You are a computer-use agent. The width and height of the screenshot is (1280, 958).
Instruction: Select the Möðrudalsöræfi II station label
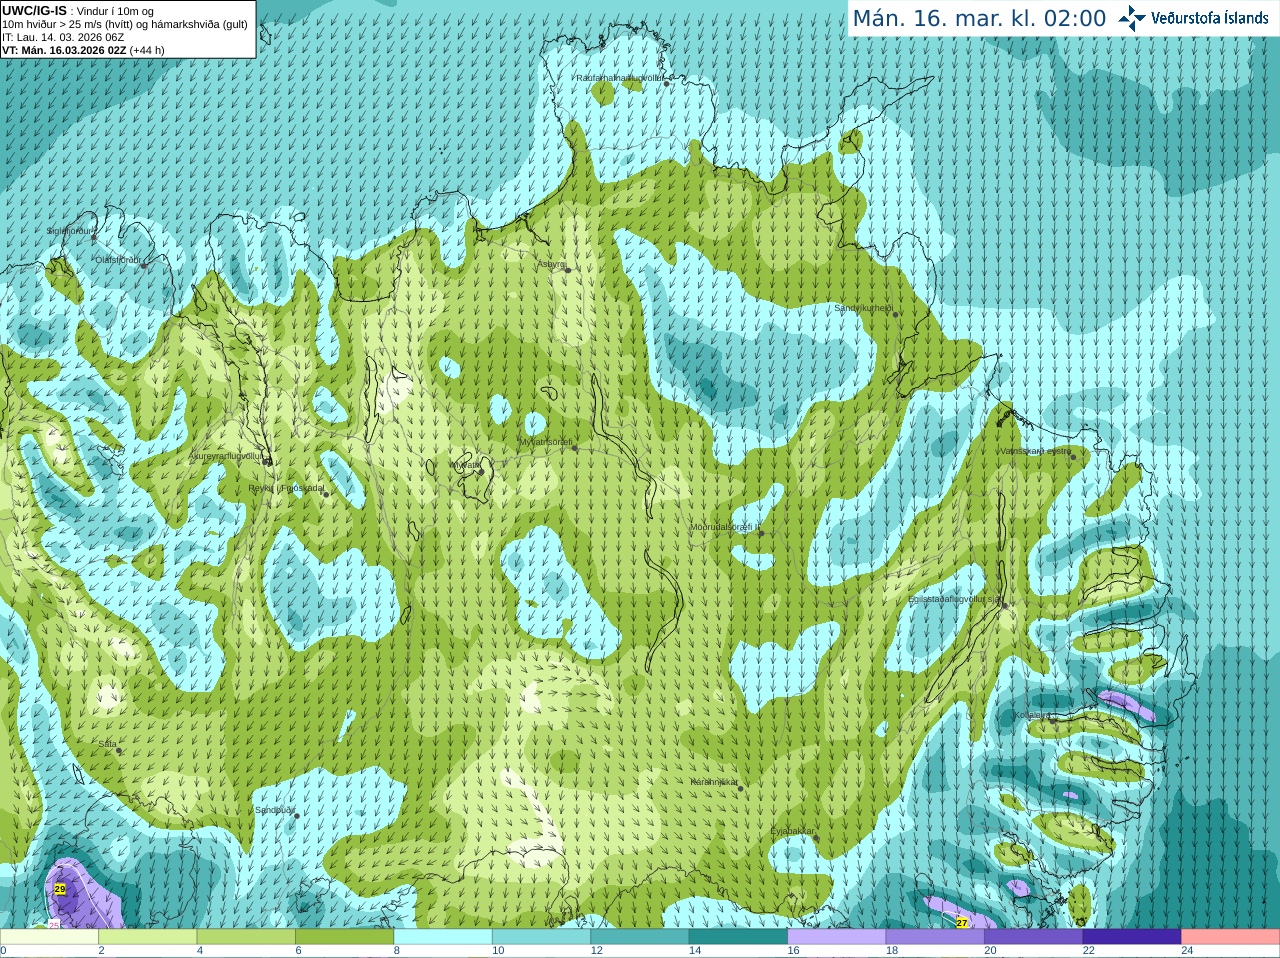(725, 527)
